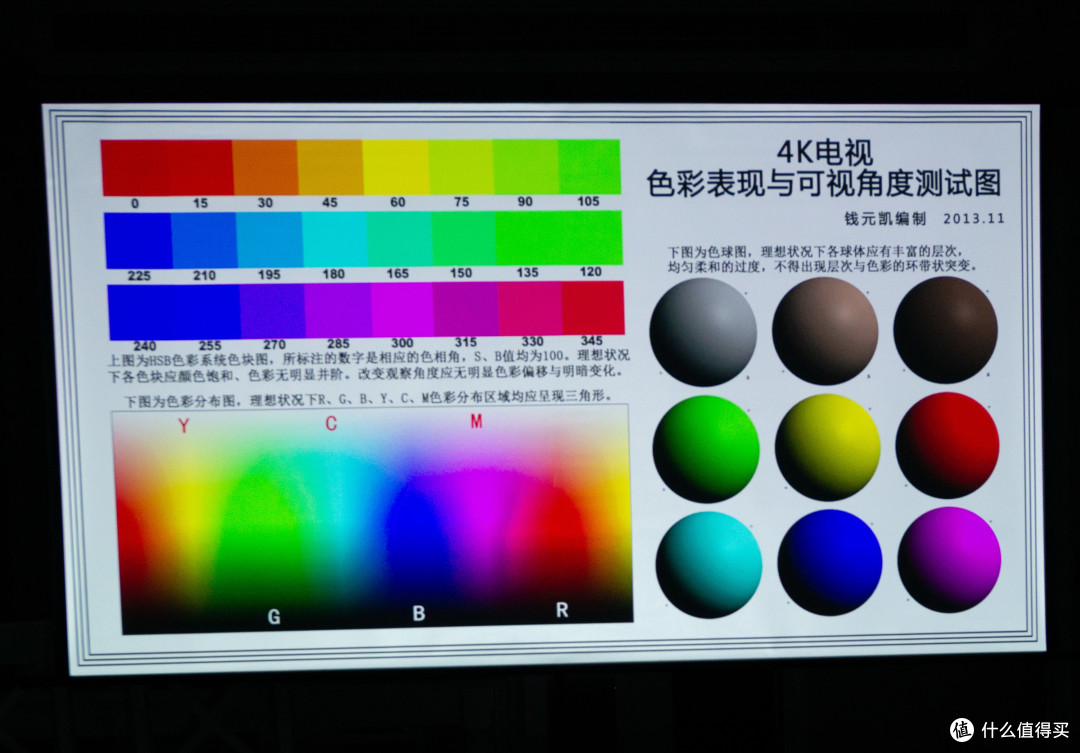Click the hue number label '150'
Screen dimensions: 1080x753
[461, 274]
